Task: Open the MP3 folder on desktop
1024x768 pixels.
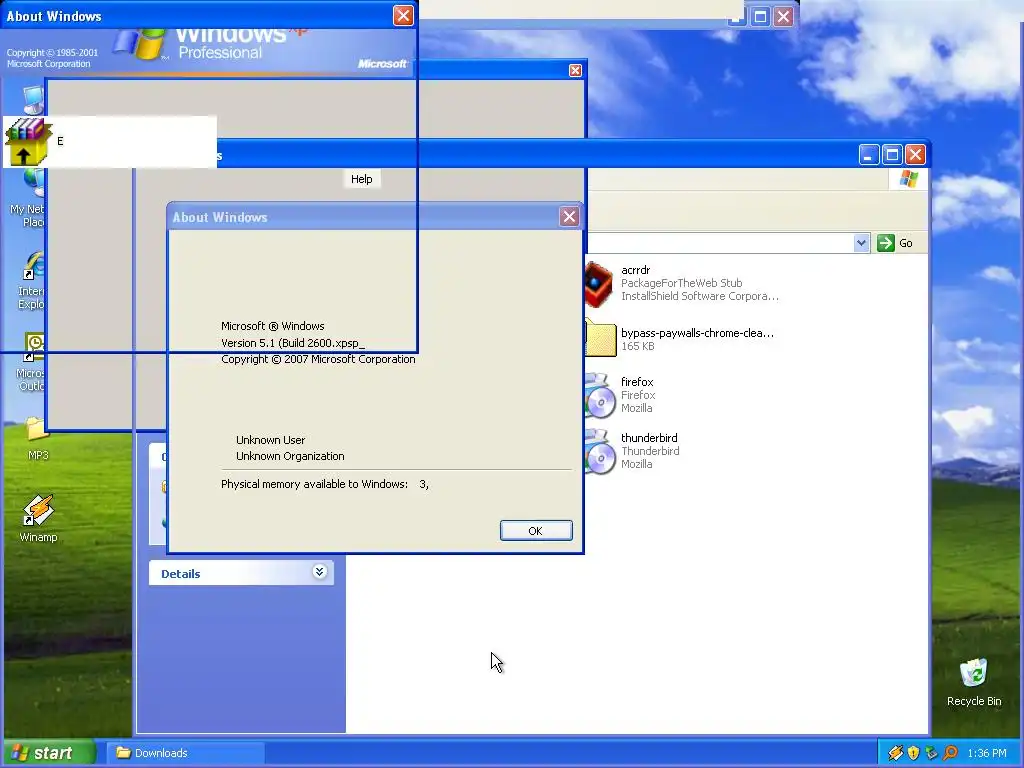Action: (37, 430)
